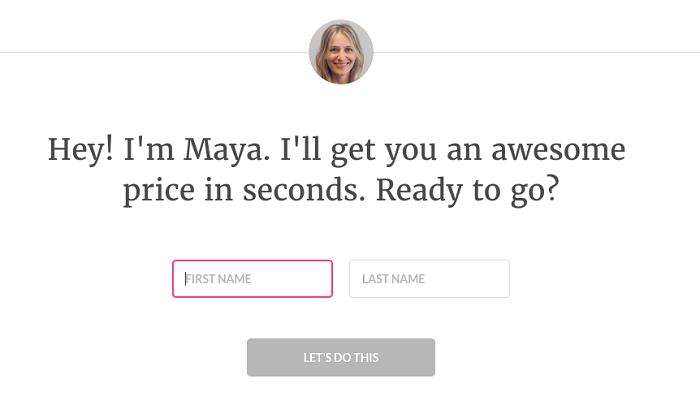This screenshot has height=409, width=700.
Task: Submit with the gray Let's Do This button
Action: (341, 358)
